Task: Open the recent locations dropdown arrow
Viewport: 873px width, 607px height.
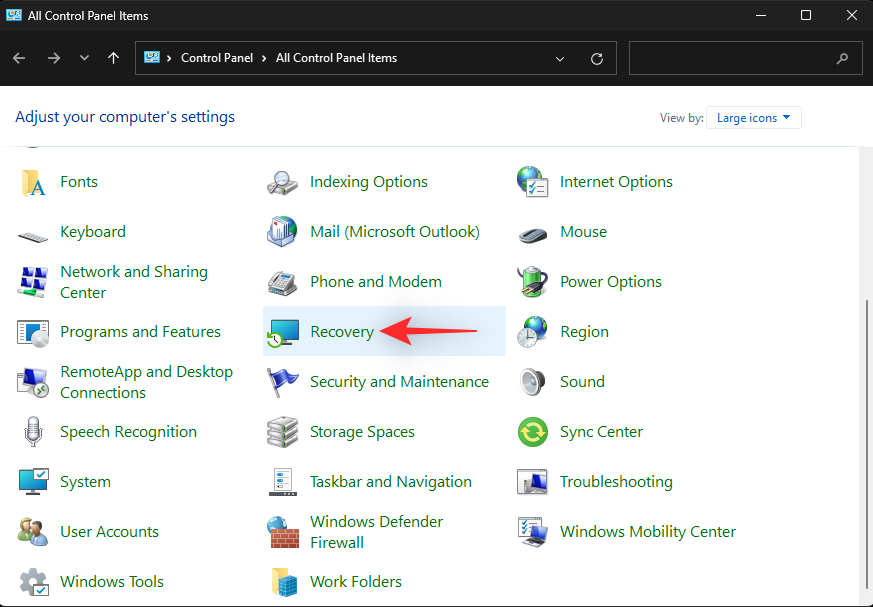Action: click(84, 58)
